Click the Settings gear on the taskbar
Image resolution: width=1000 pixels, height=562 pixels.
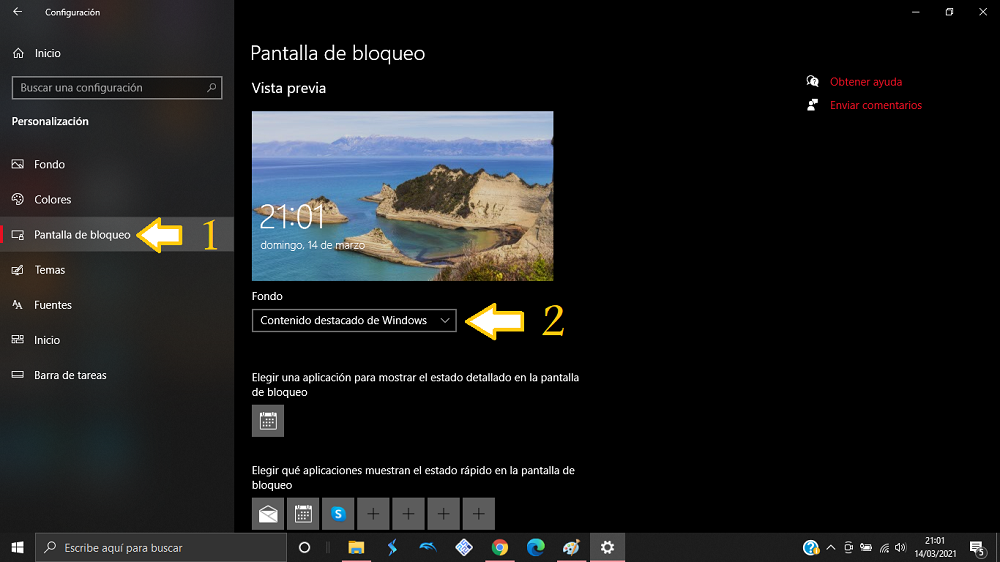pyautogui.click(x=607, y=547)
